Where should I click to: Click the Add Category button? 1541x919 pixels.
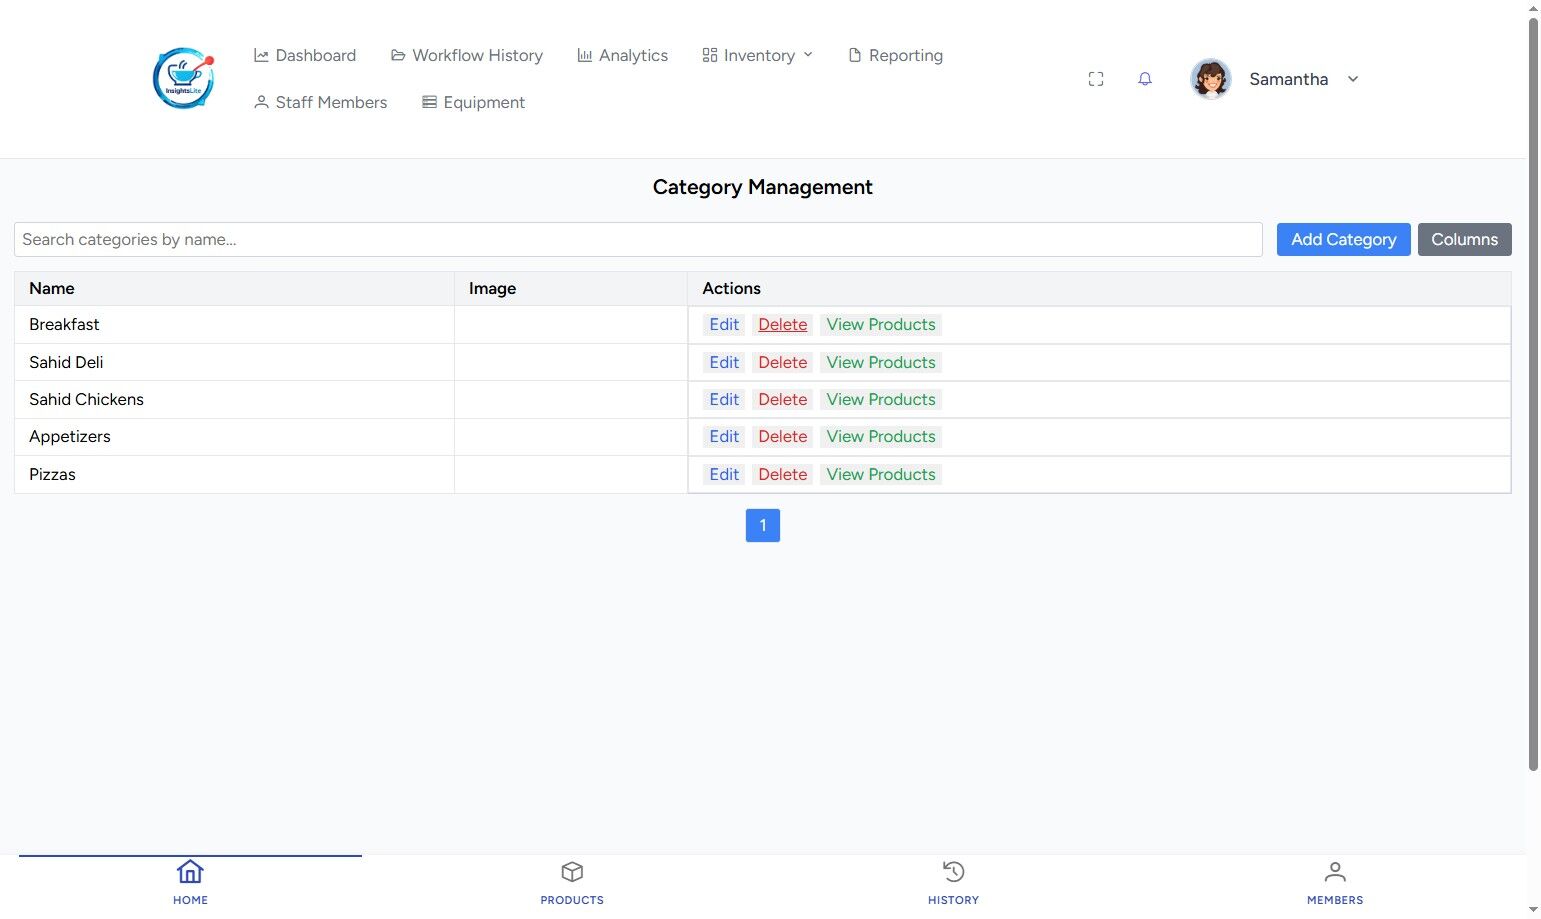click(x=1343, y=239)
